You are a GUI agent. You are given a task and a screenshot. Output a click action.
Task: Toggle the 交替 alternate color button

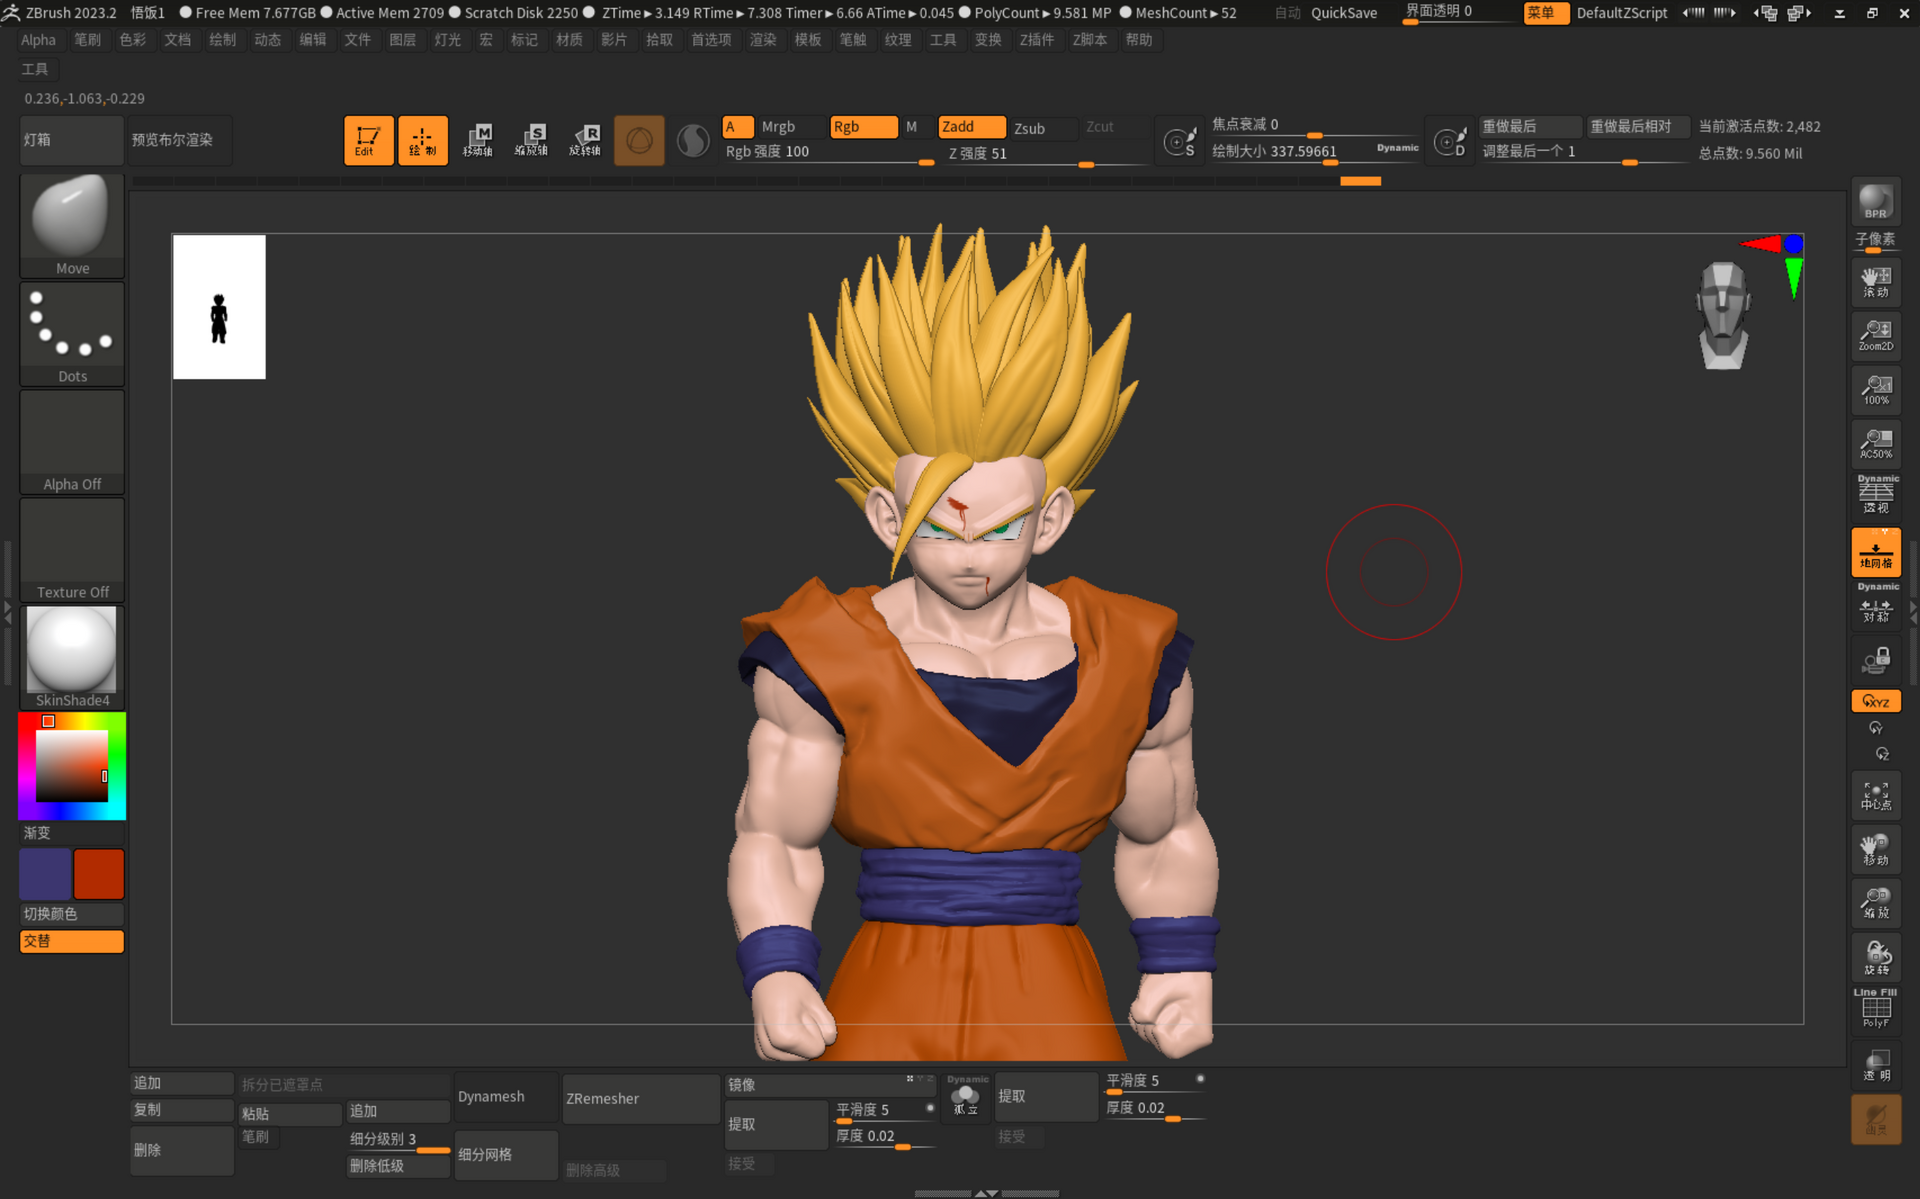click(71, 941)
